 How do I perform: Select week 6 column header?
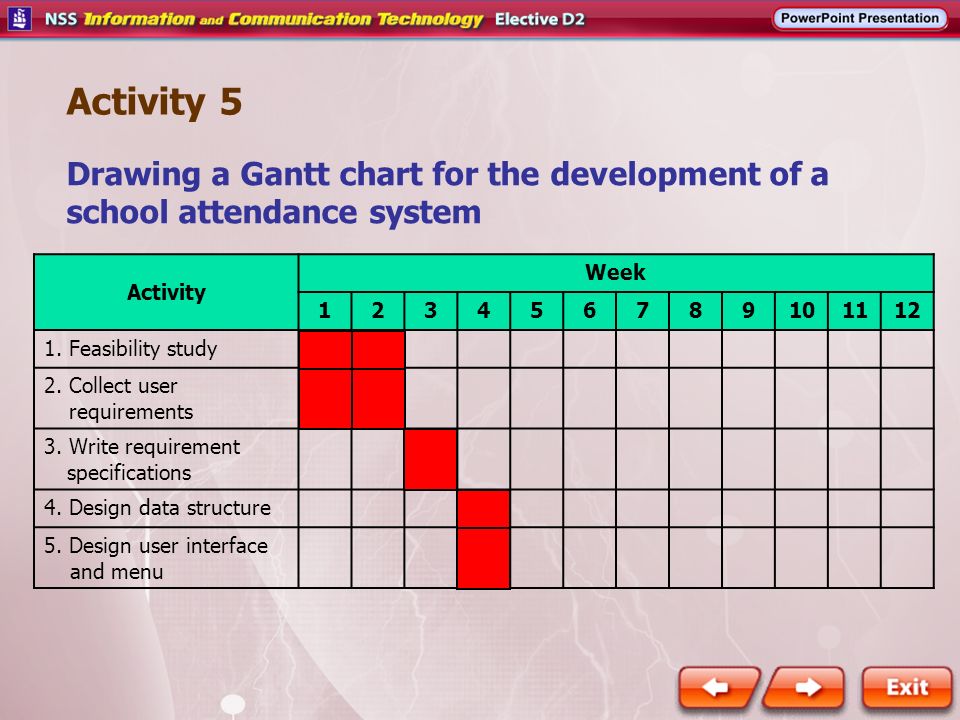590,311
